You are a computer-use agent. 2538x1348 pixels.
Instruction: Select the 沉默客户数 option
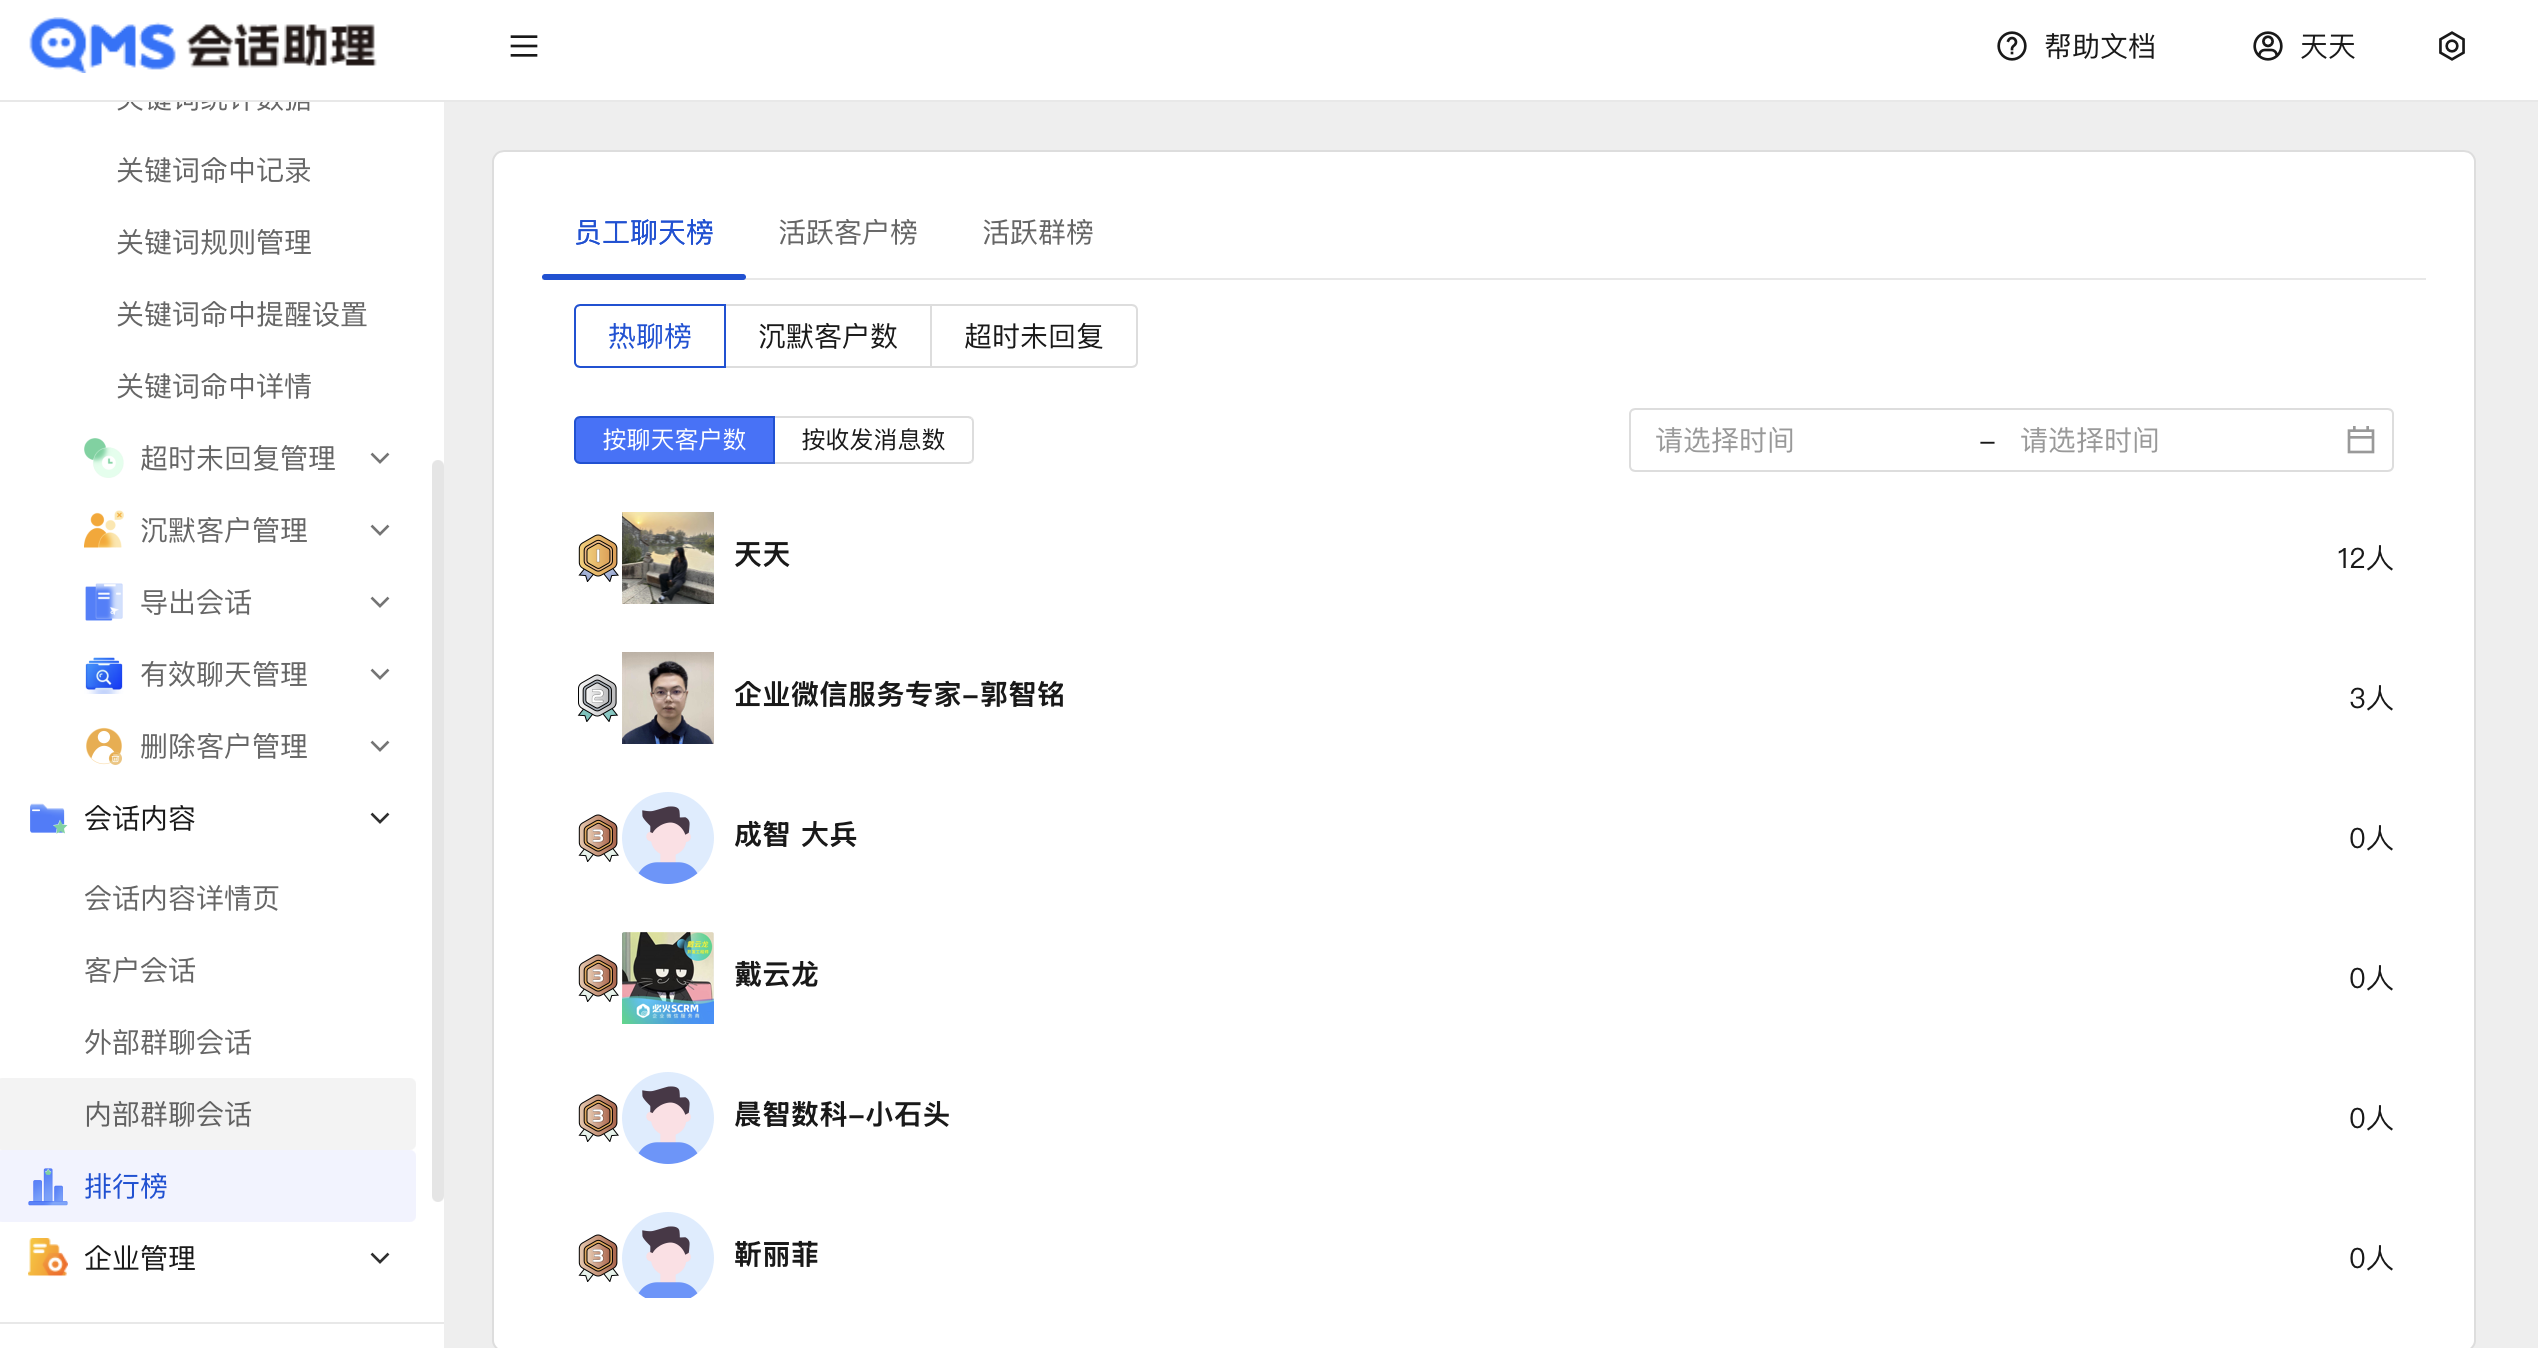click(x=828, y=336)
